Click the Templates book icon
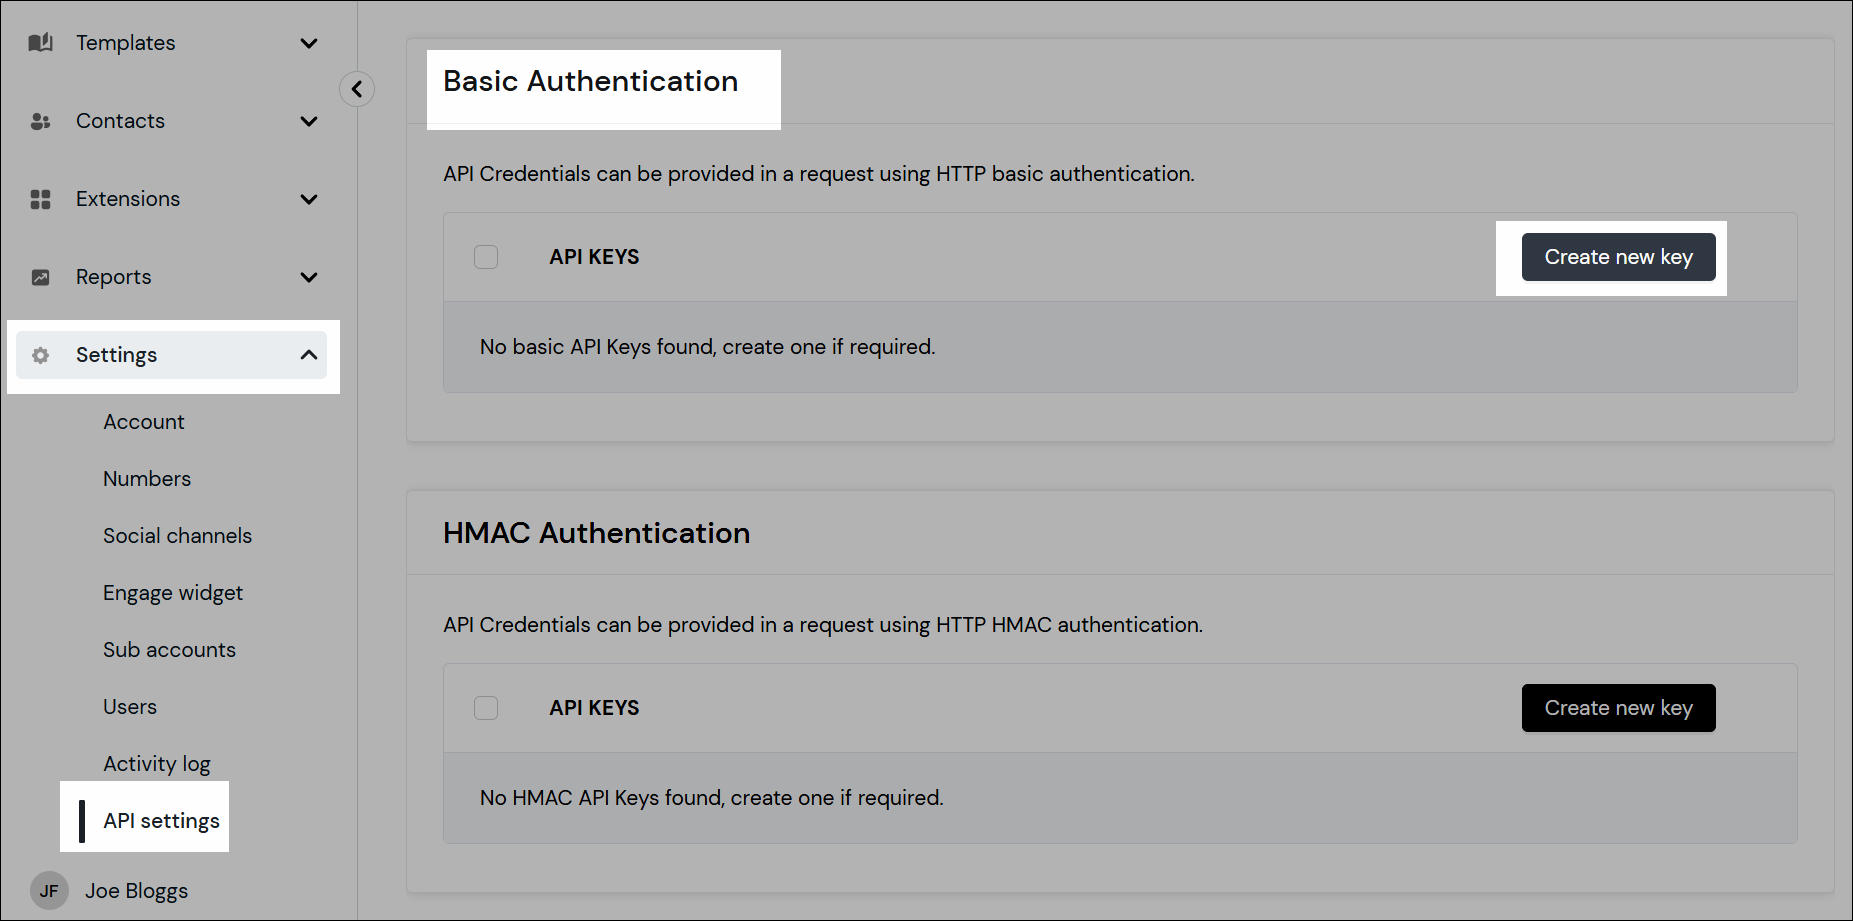1853x921 pixels. (x=40, y=42)
